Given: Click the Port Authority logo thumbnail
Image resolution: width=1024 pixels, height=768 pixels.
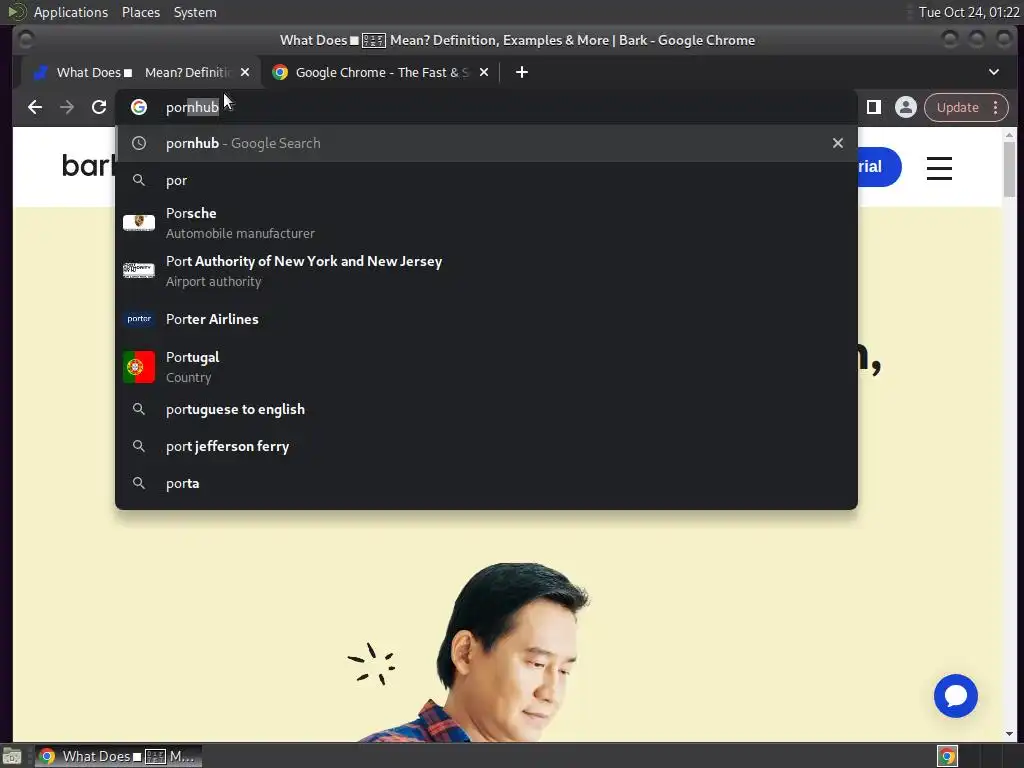Looking at the screenshot, I should tap(139, 270).
